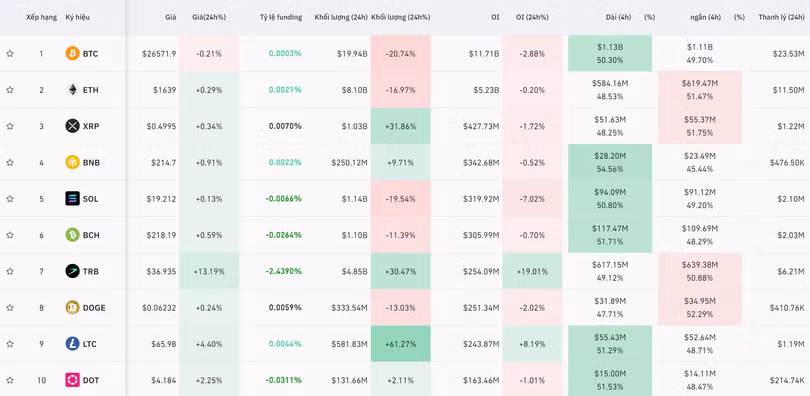Sort by Xếp hạng column header
Viewport: 810px width, 396px height.
coord(41,17)
